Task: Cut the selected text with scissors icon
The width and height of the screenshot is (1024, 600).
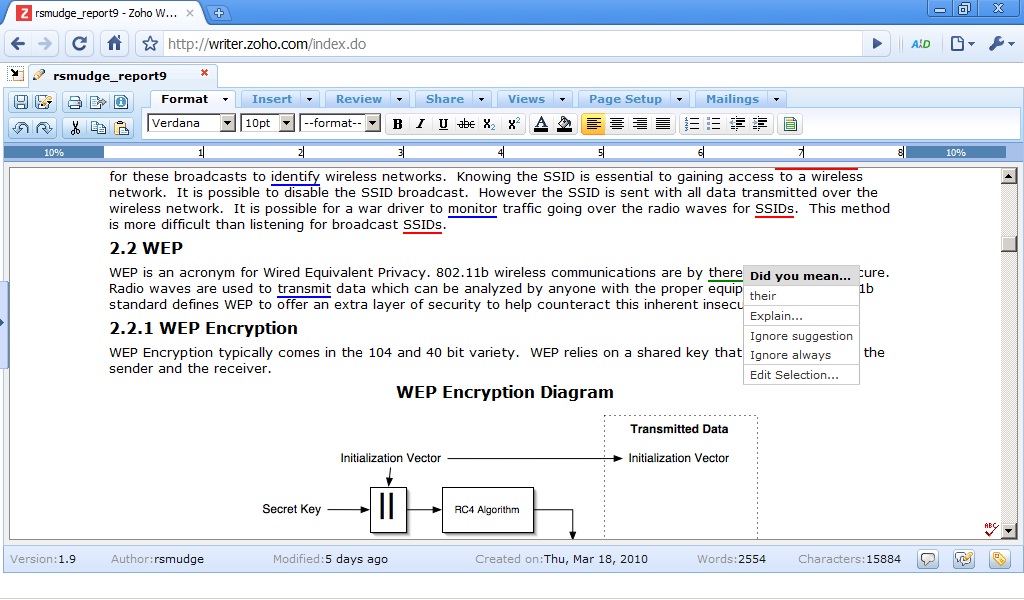Action: (74, 128)
